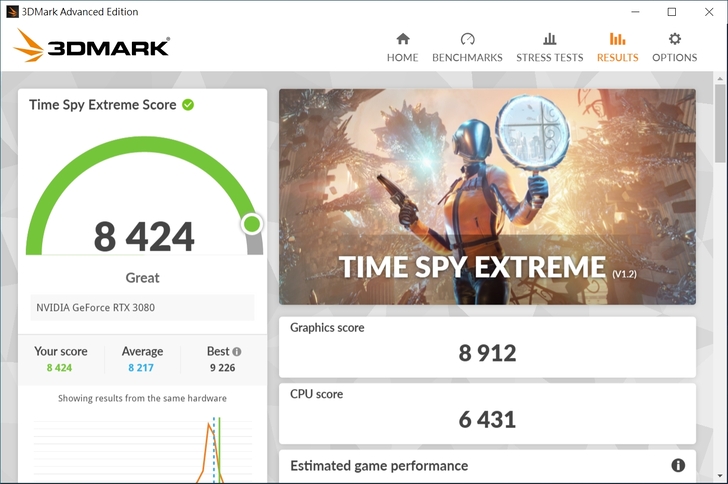The width and height of the screenshot is (728, 484).
Task: Select the Results tab
Action: click(618, 48)
